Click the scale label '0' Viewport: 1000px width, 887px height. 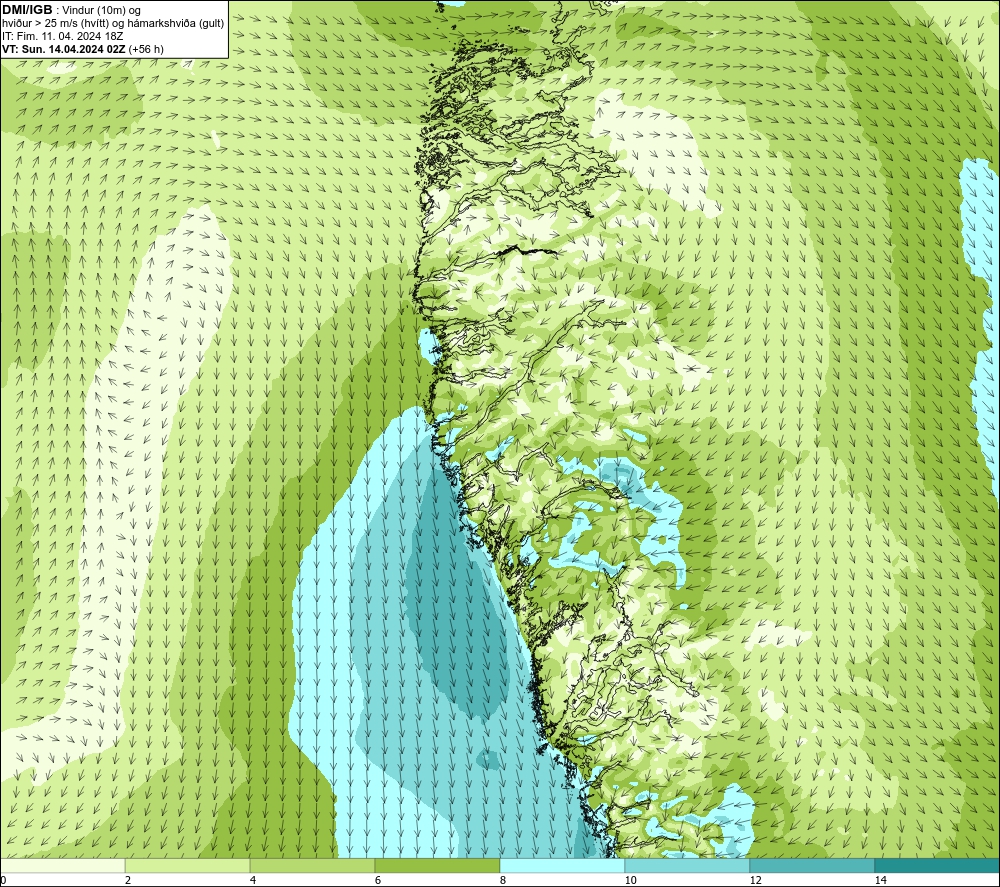(3, 880)
